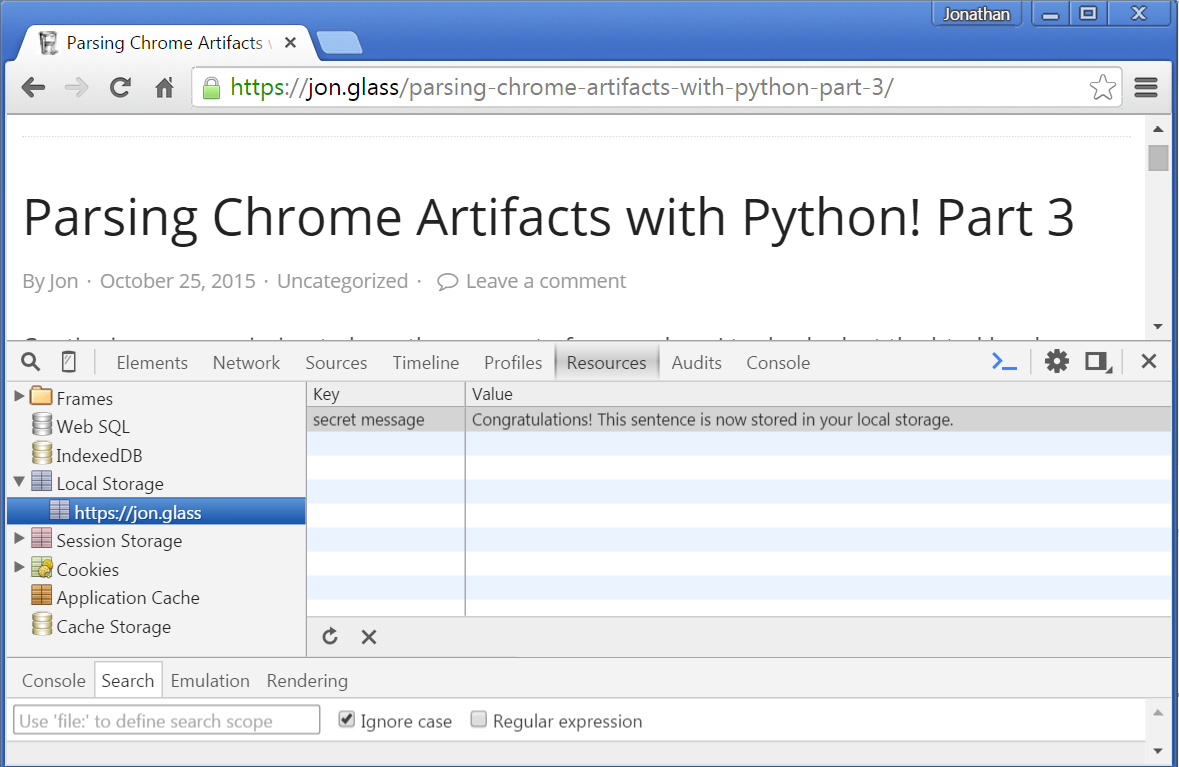Bookmark the page with the star icon
Screen dimensions: 1179x767
1102,88
